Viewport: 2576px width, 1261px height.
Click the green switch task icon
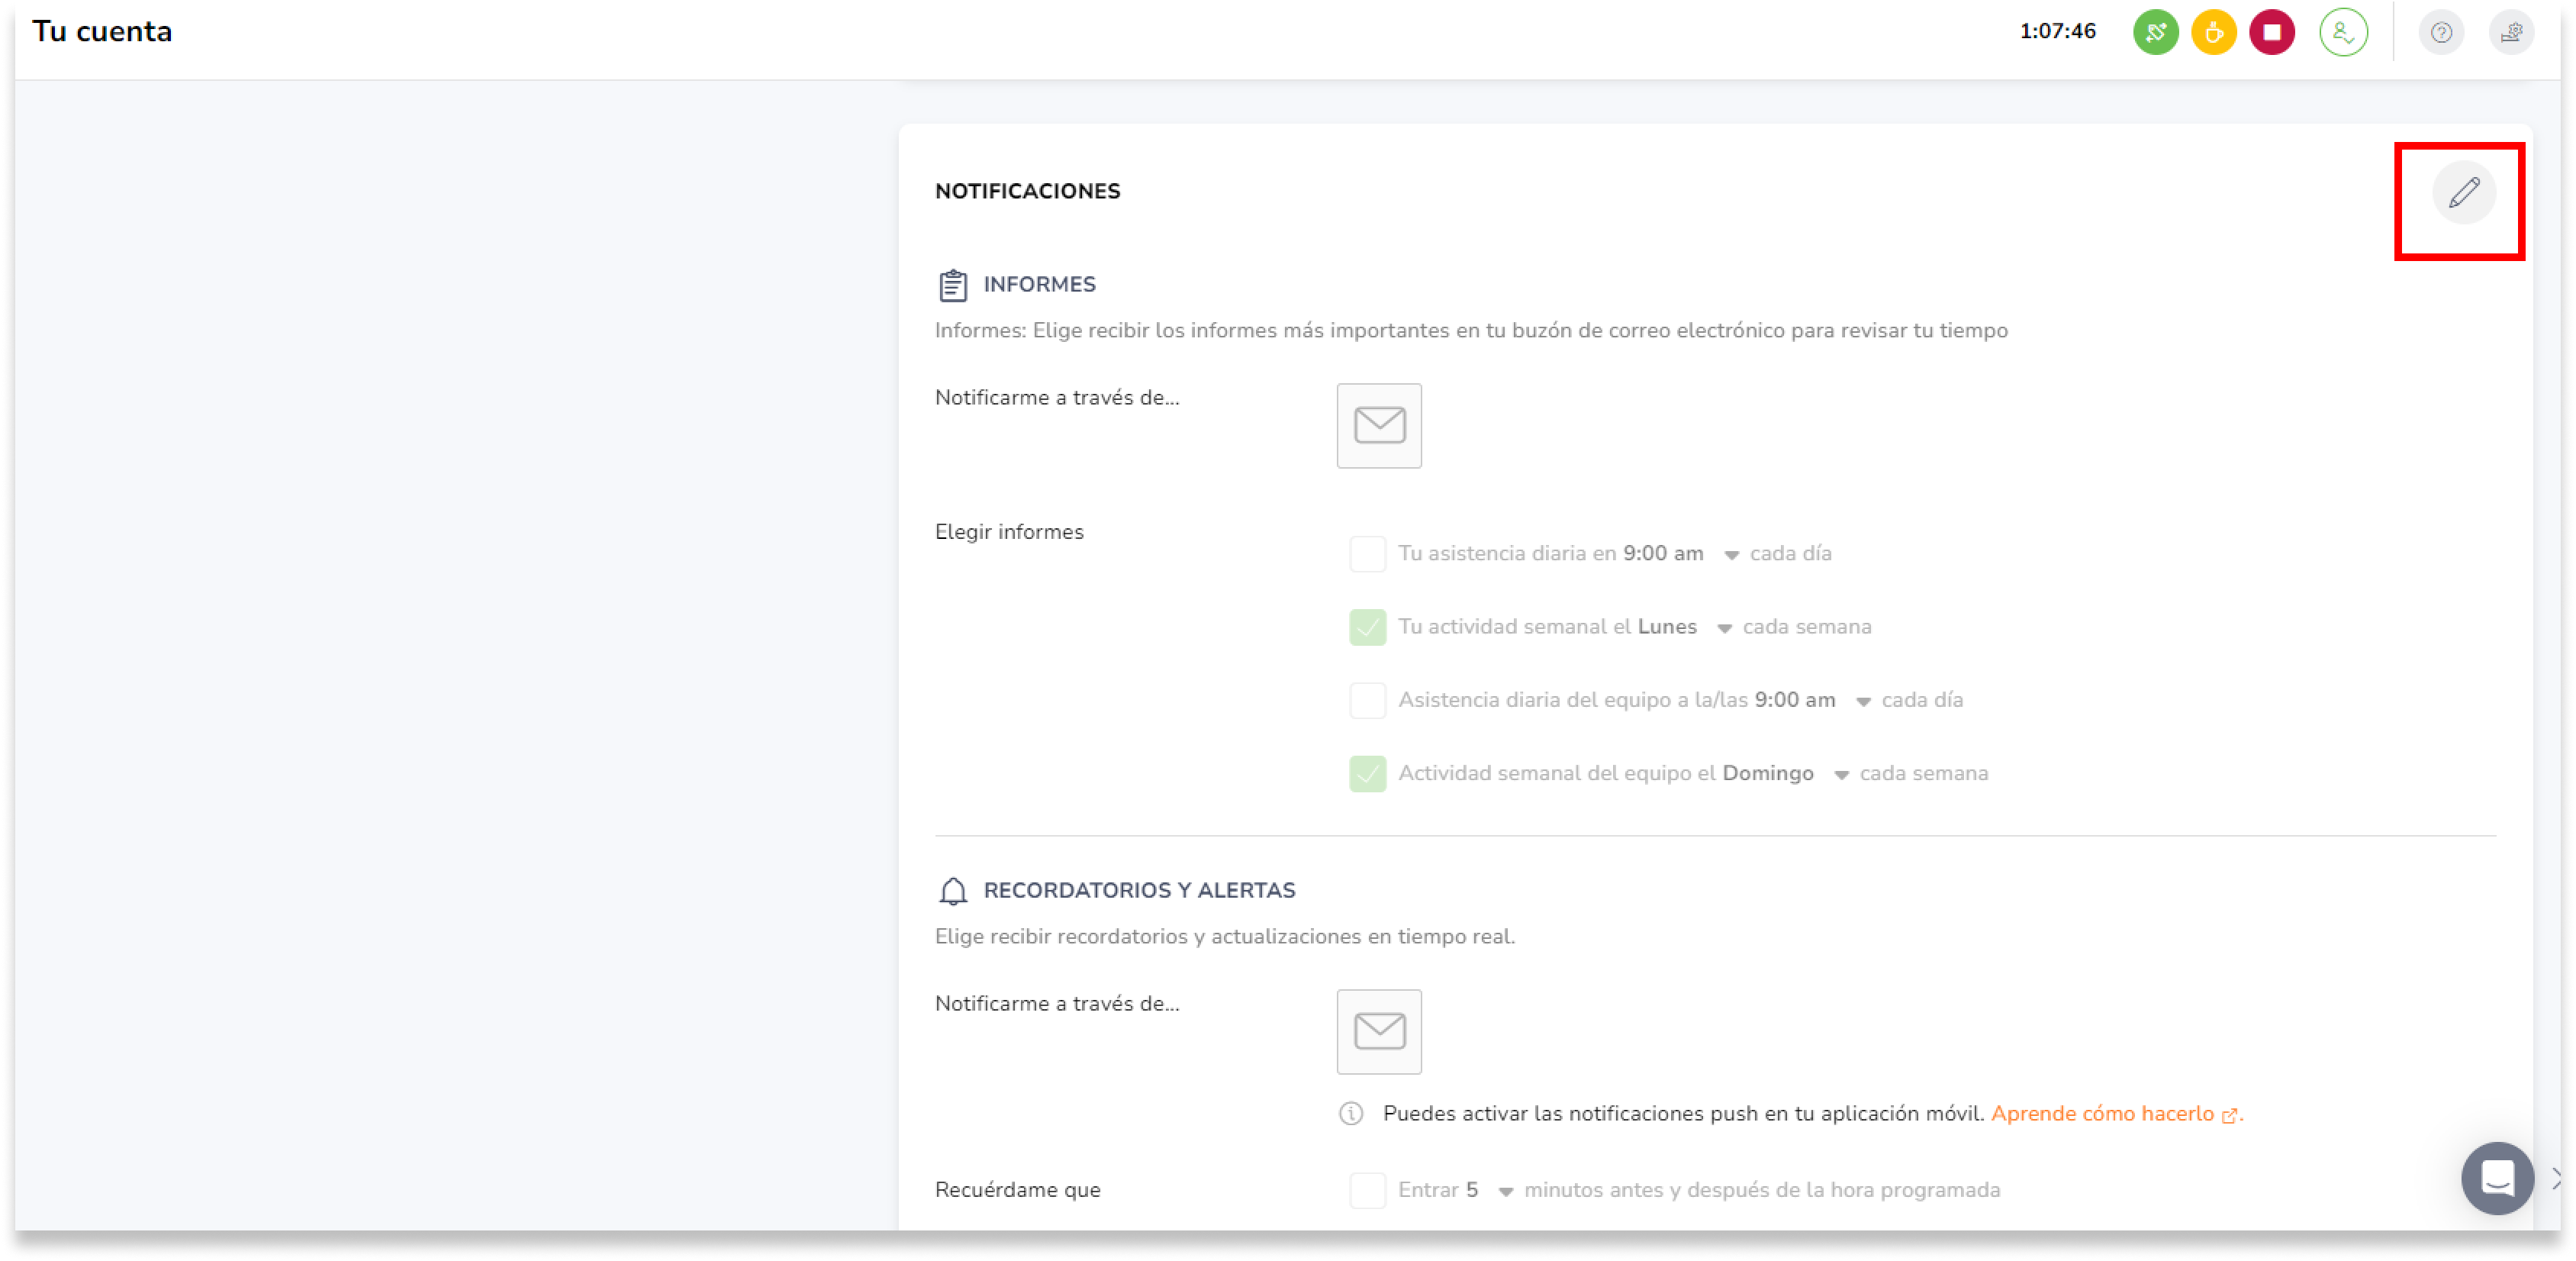point(2155,32)
